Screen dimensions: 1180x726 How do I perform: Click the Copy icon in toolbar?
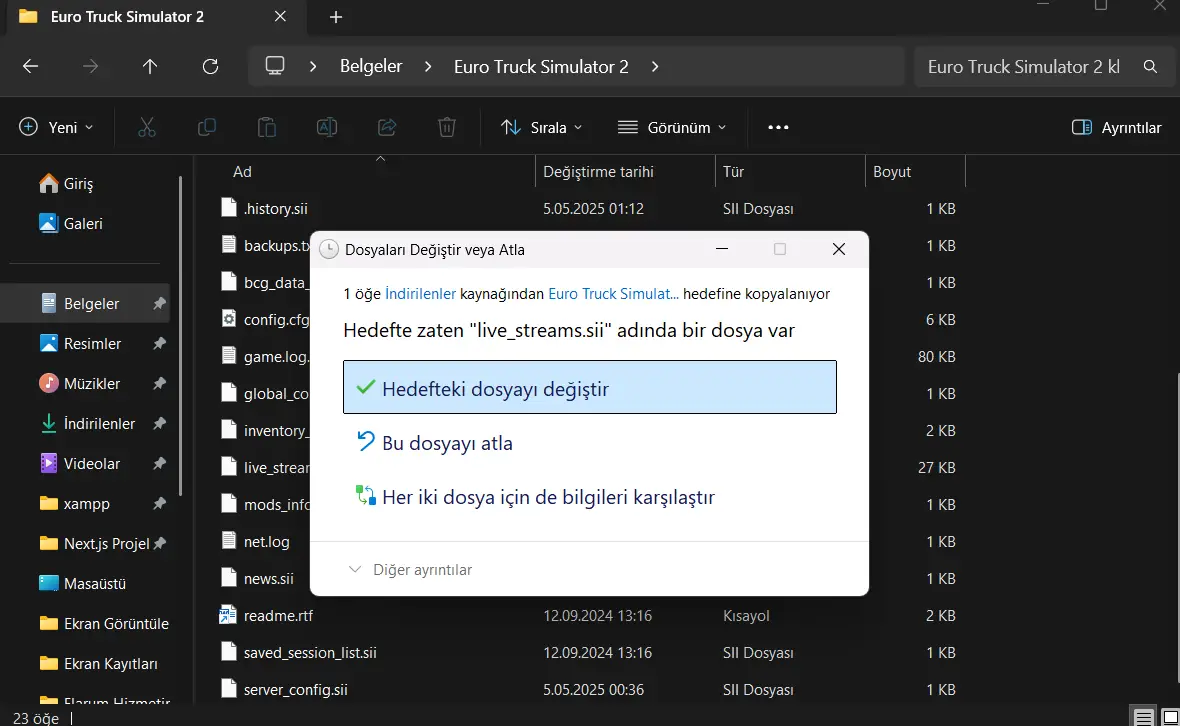point(207,127)
